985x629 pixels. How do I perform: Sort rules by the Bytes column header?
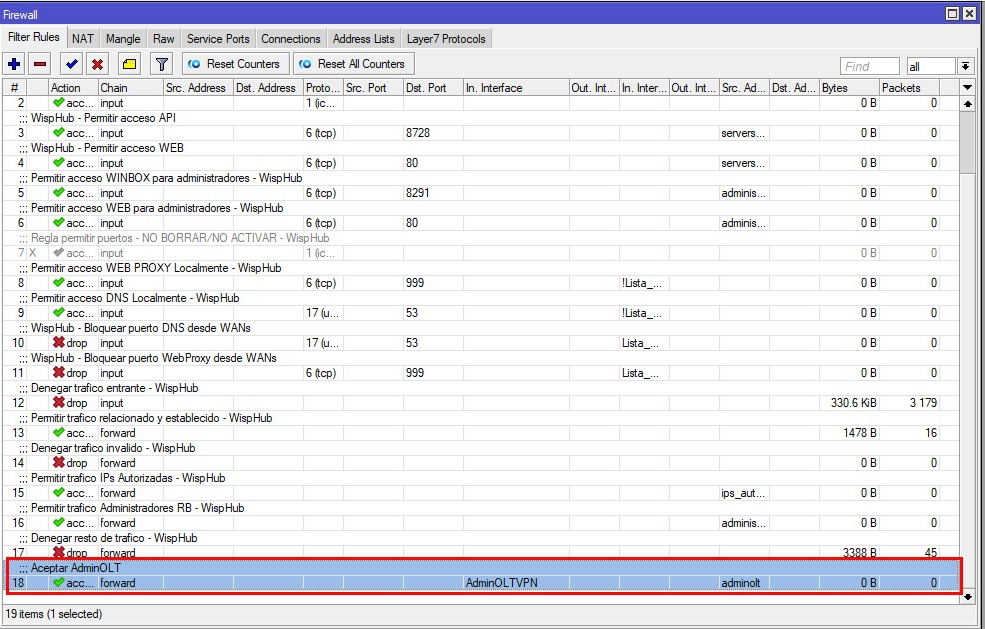click(x=848, y=88)
